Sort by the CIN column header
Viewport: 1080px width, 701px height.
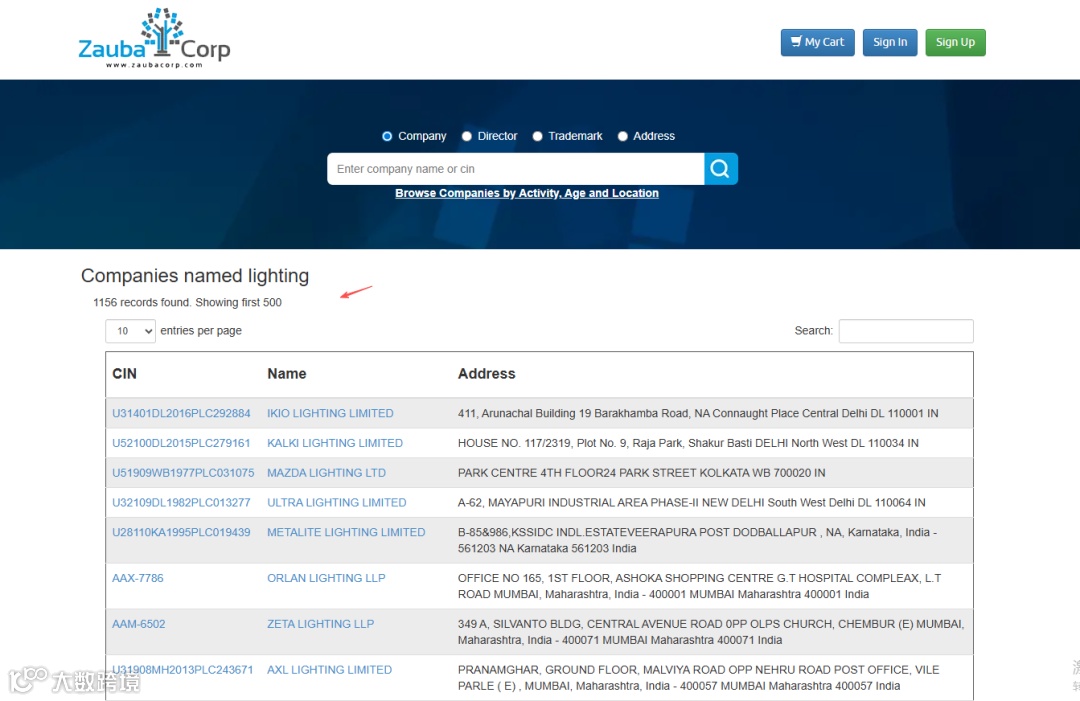pyautogui.click(x=125, y=374)
